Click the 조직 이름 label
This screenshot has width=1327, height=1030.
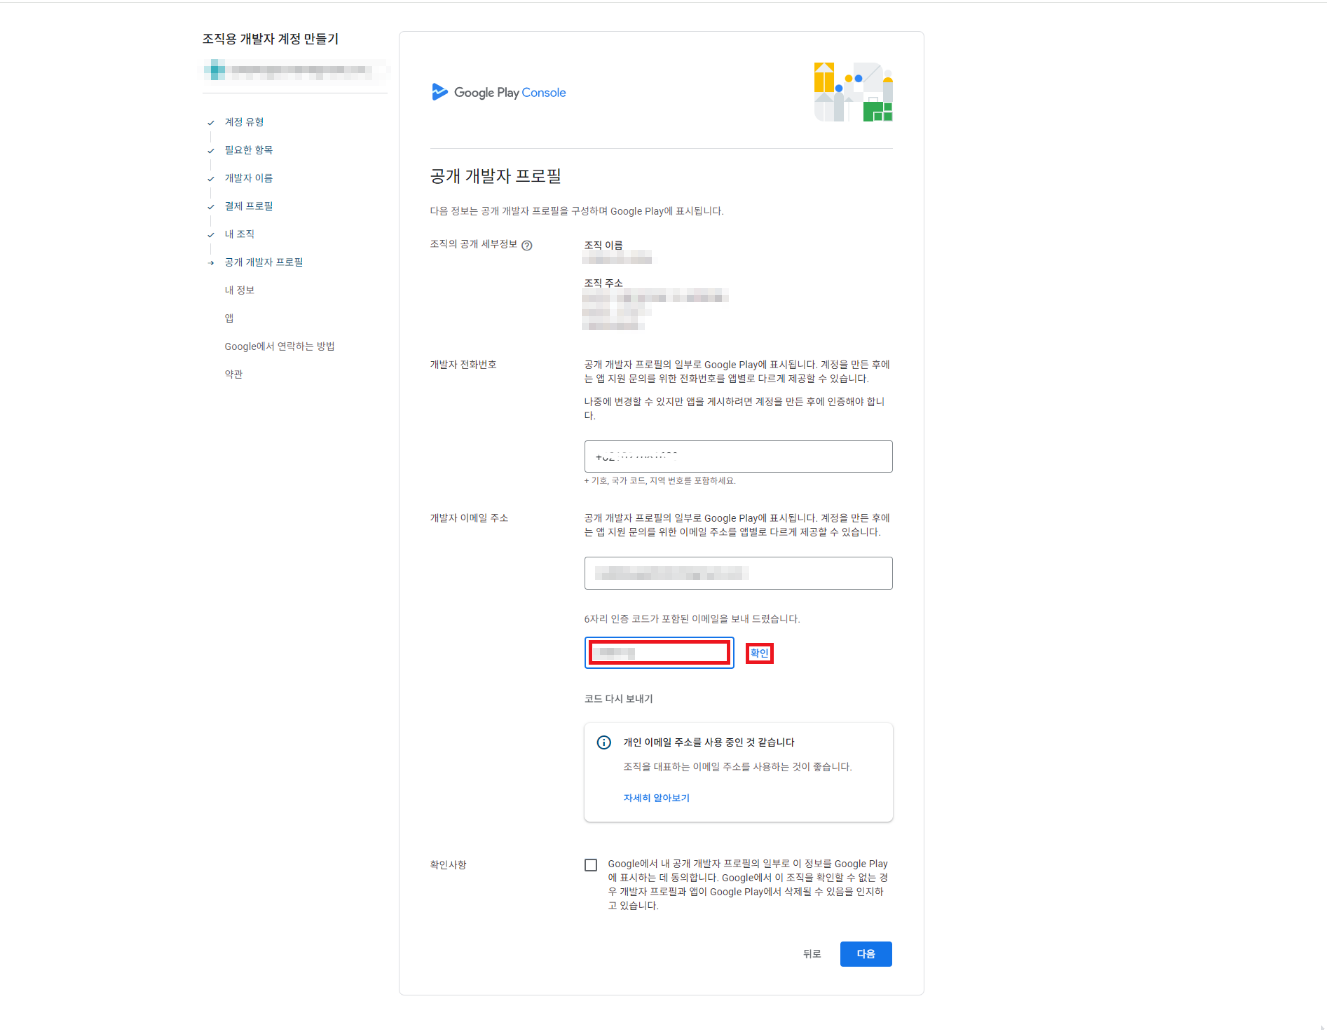(x=603, y=245)
